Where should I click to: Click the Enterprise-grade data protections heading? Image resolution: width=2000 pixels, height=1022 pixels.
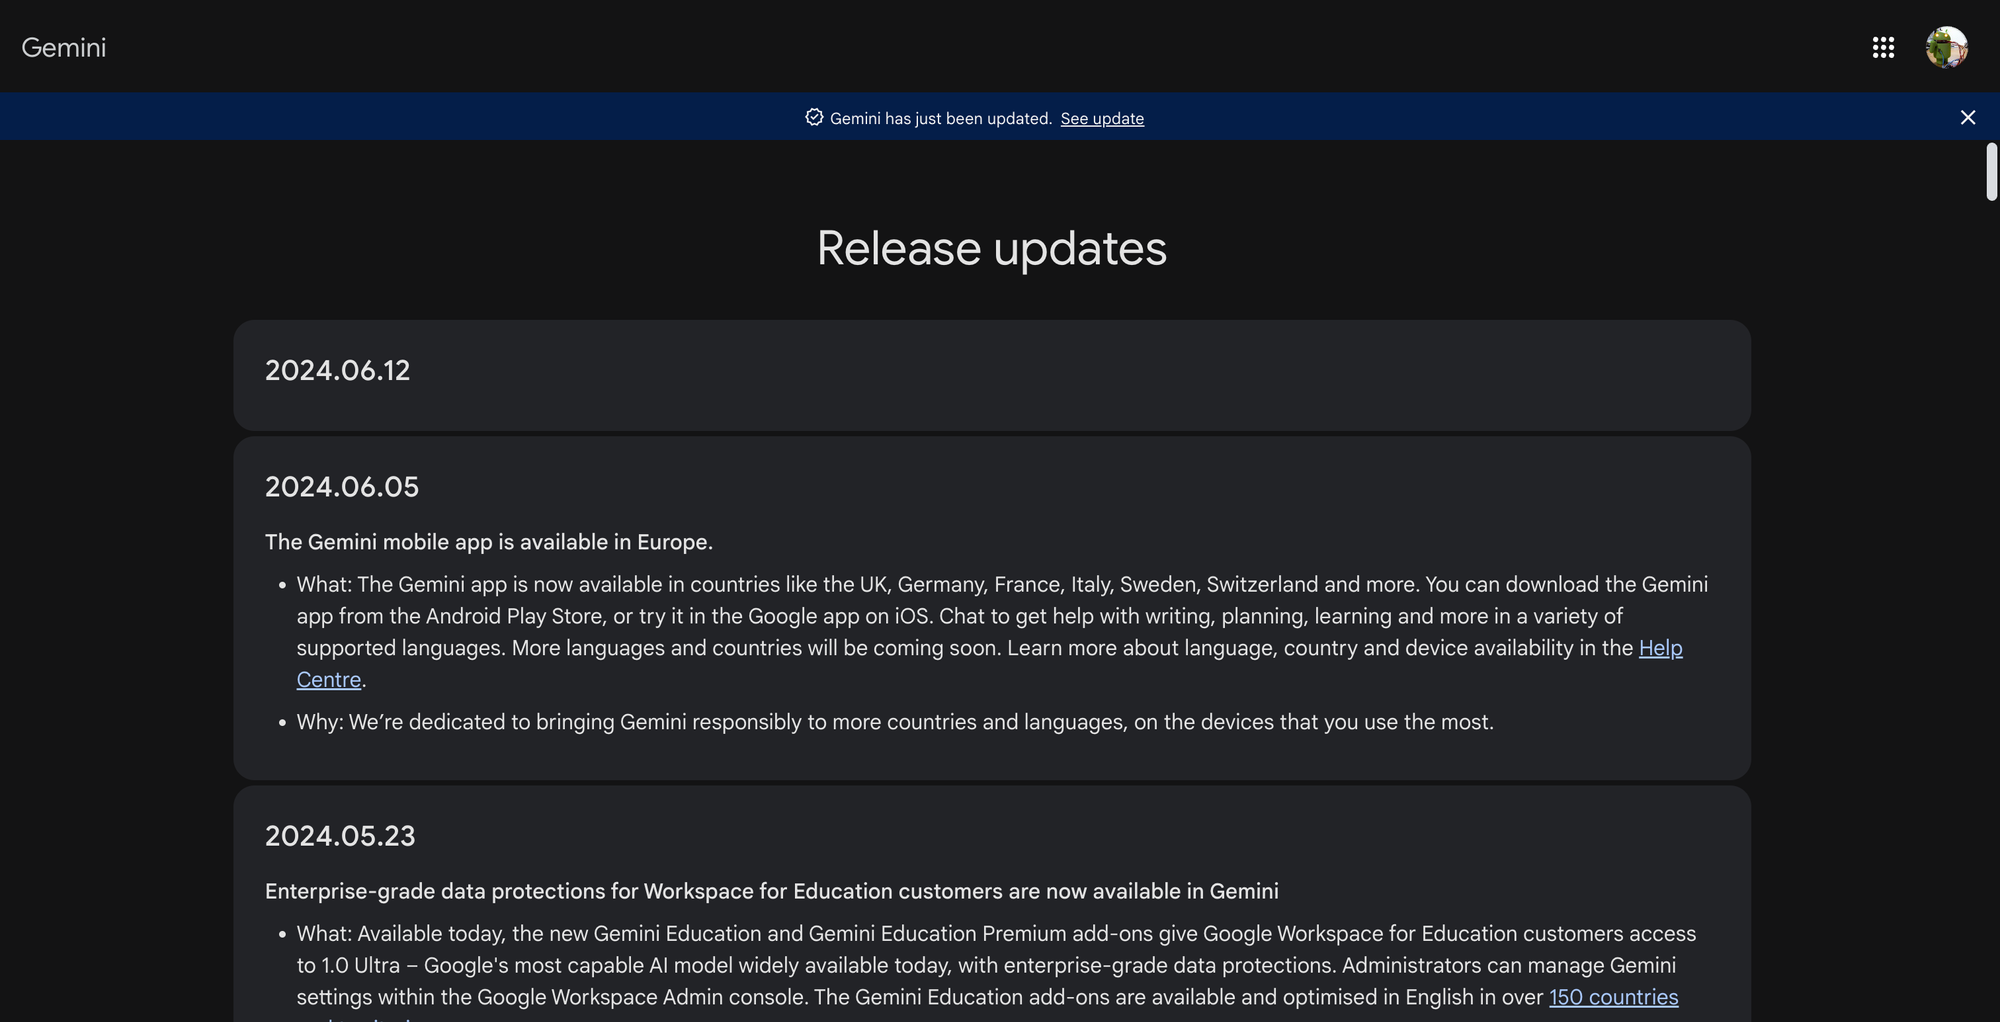coord(771,890)
